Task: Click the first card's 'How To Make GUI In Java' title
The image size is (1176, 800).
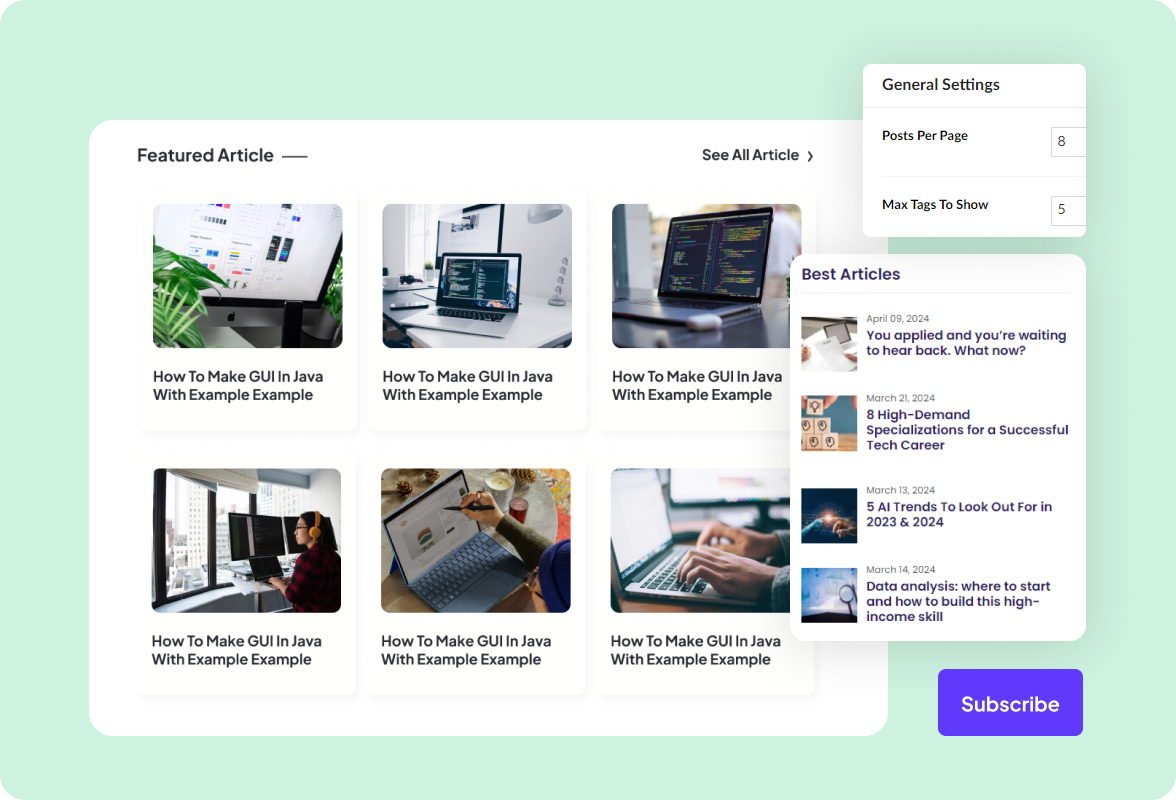Action: 238,386
